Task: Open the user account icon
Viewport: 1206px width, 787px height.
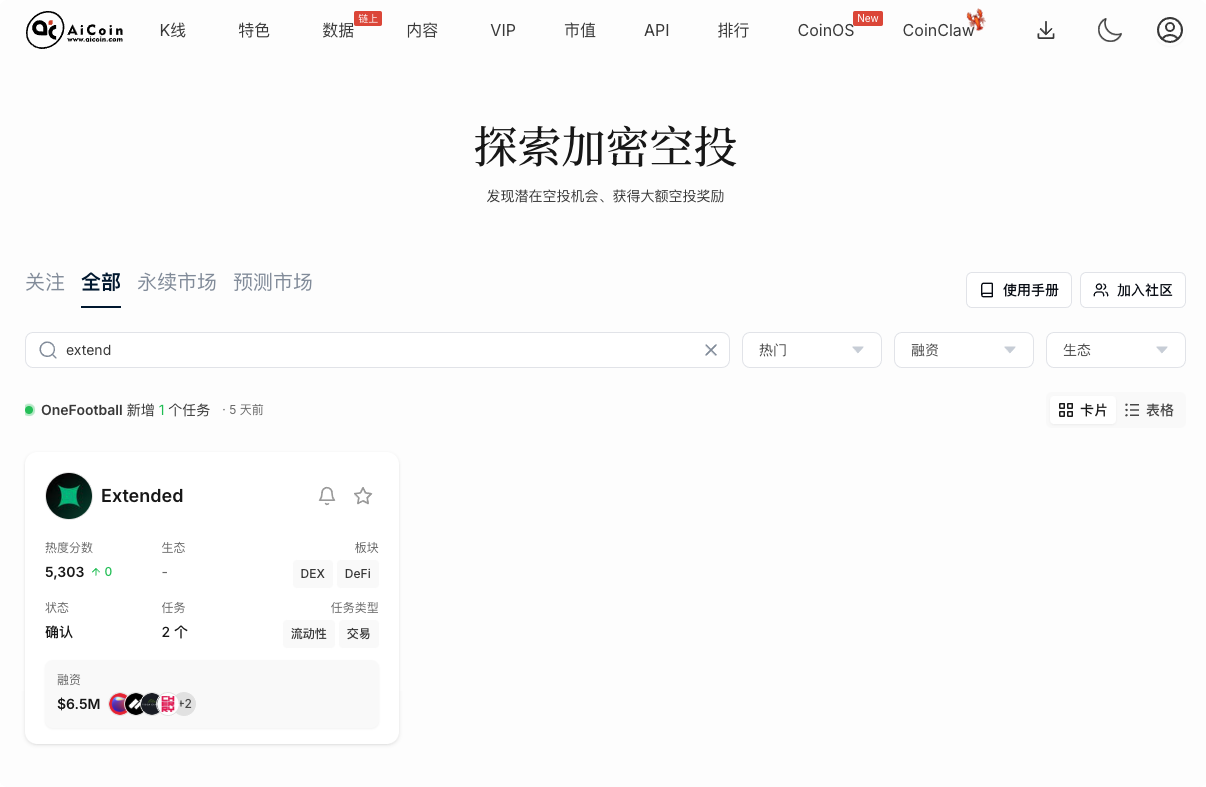Action: (1170, 30)
